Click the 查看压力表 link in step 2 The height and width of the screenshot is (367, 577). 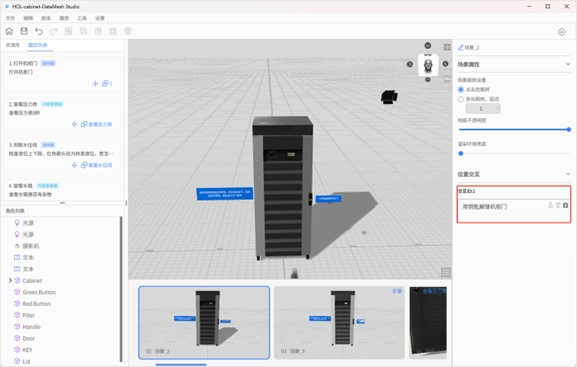click(x=100, y=124)
